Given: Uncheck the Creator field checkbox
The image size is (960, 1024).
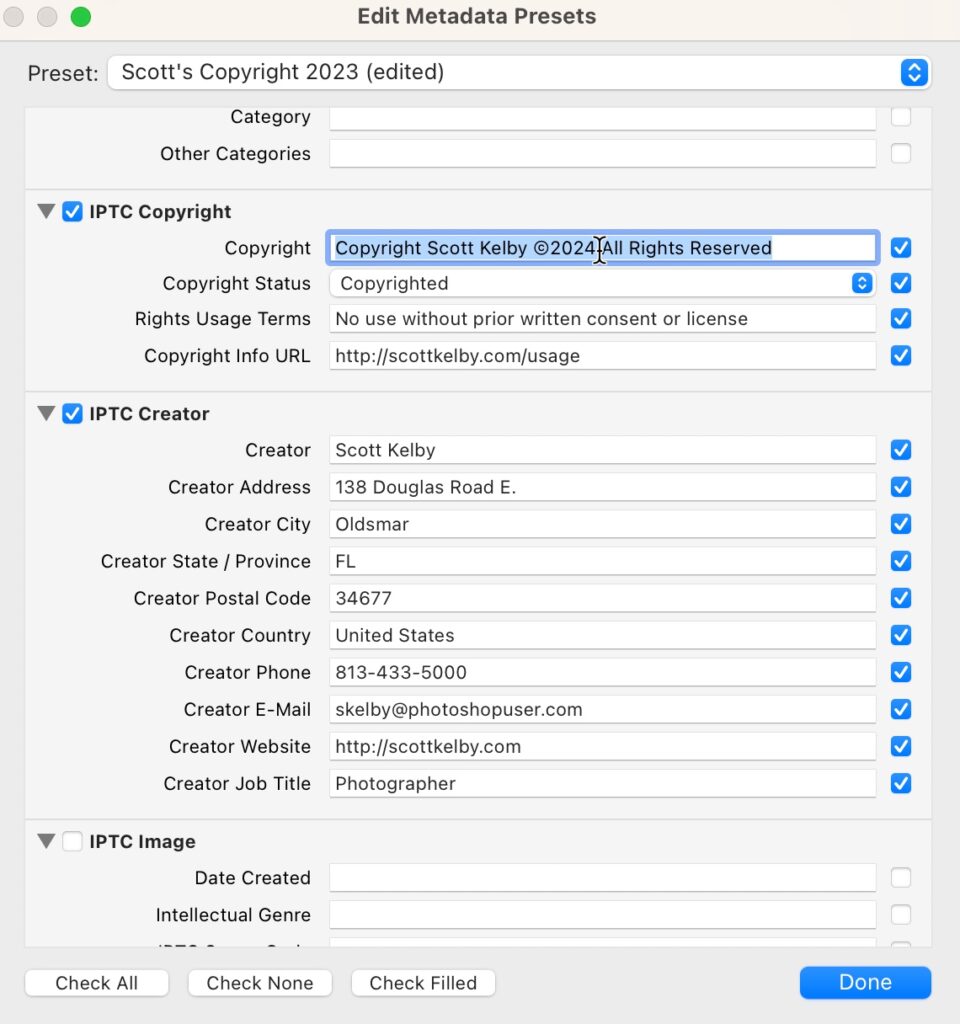Looking at the screenshot, I should [x=901, y=450].
